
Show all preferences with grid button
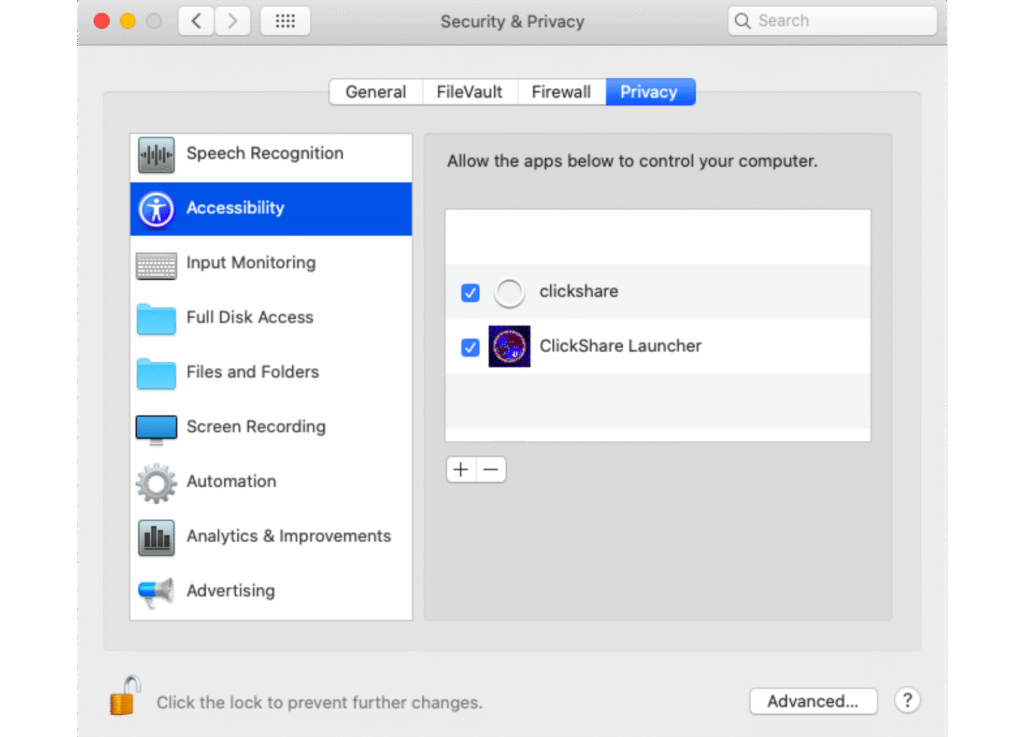pyautogui.click(x=285, y=21)
